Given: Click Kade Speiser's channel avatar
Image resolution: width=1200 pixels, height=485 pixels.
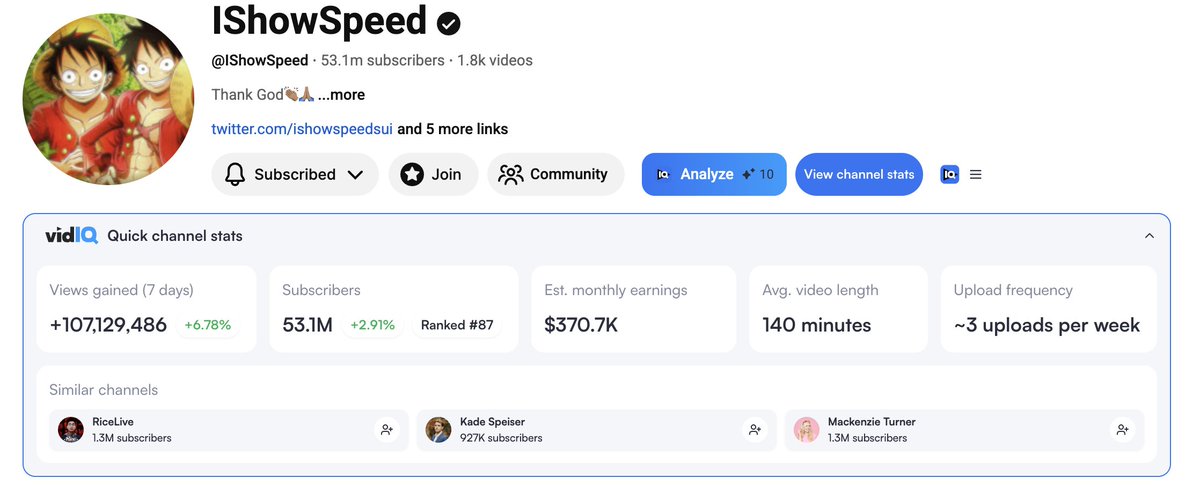Looking at the screenshot, I should coord(439,430).
